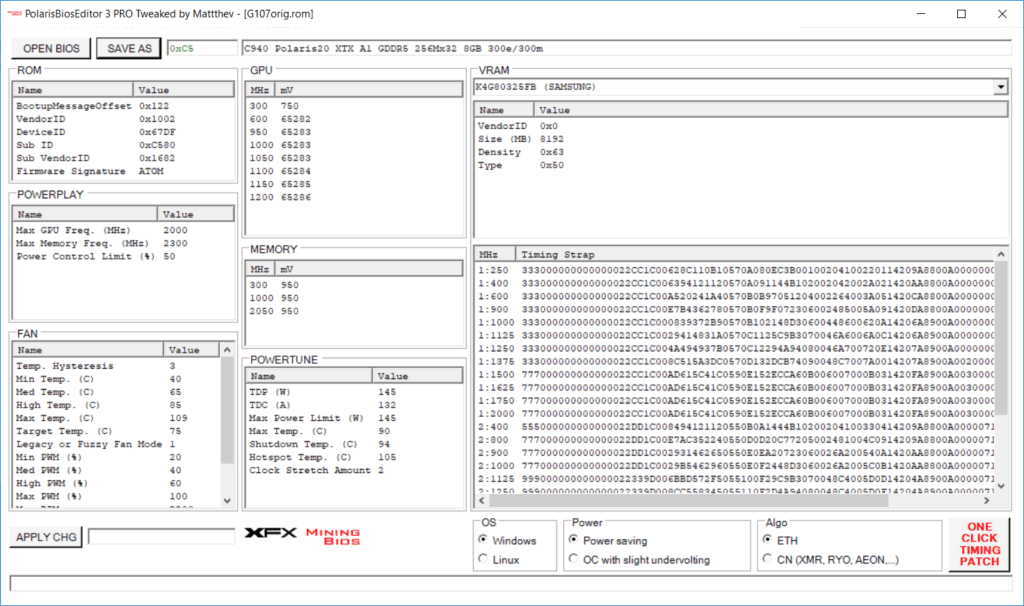This screenshot has height=606, width=1024.
Task: Apply edits using APPLY CHG button
Action: click(x=44, y=536)
